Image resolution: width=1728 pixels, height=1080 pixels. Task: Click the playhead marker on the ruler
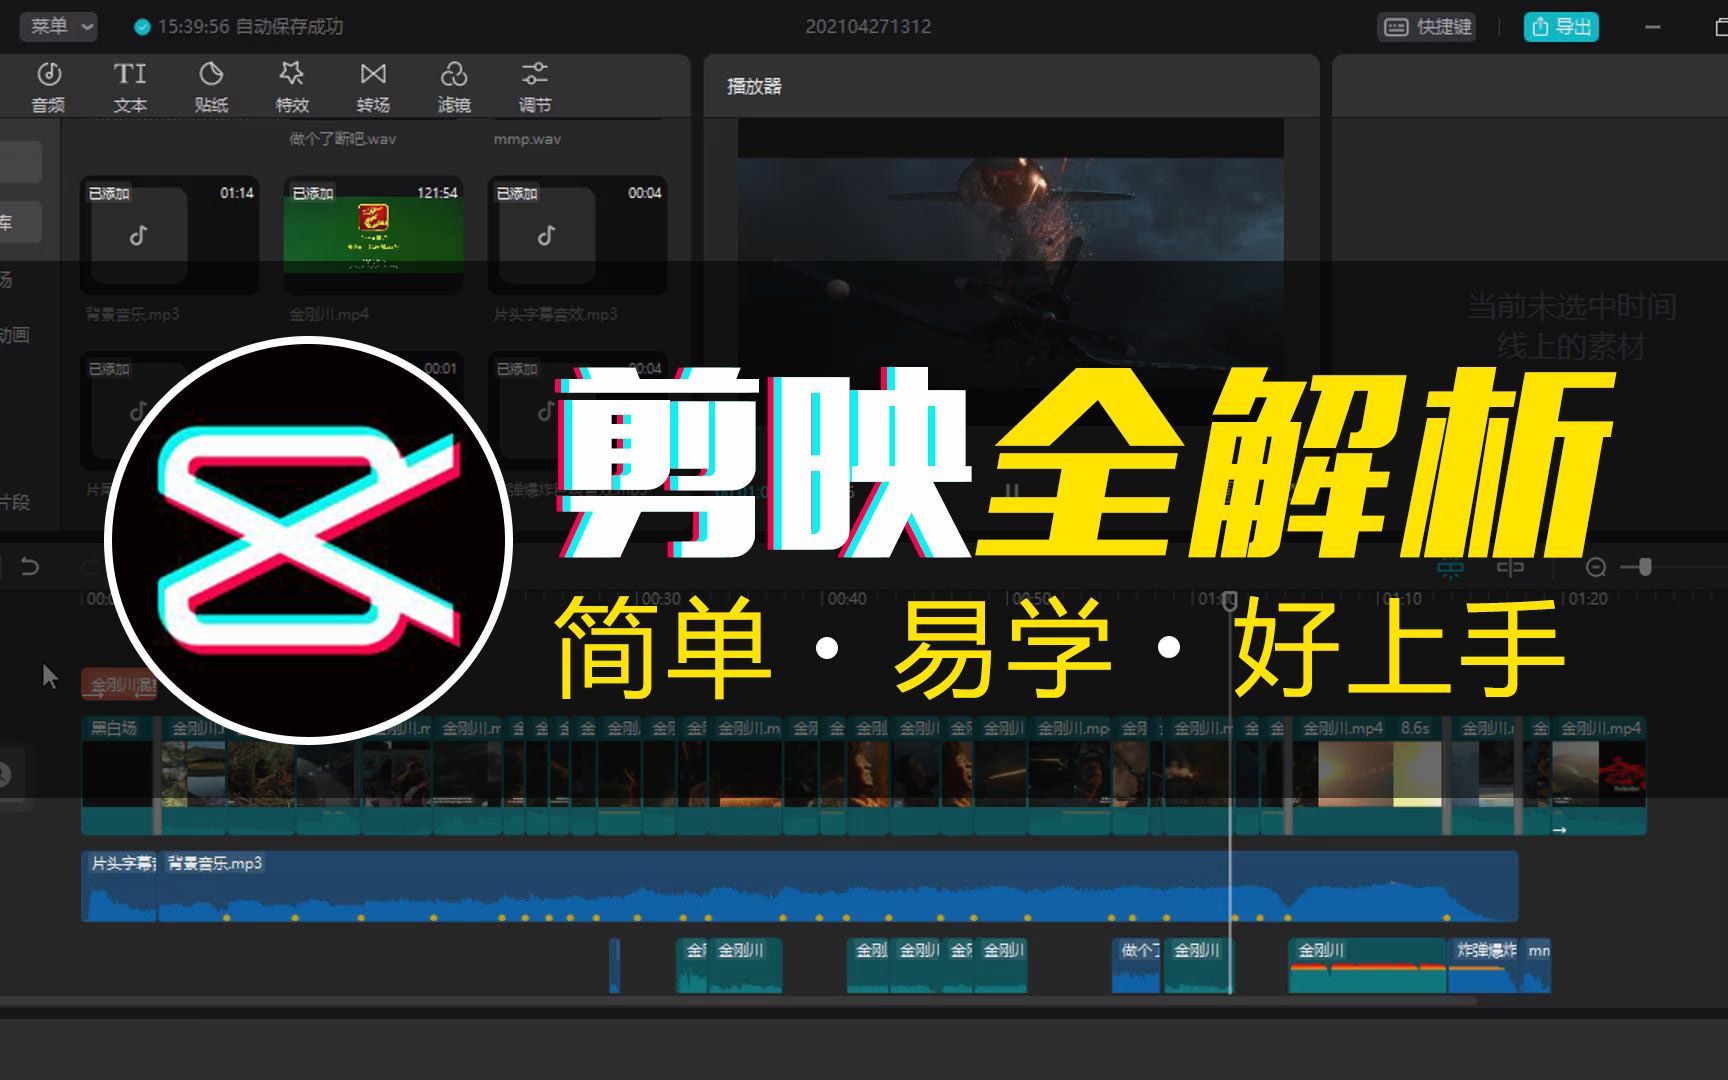point(1230,600)
